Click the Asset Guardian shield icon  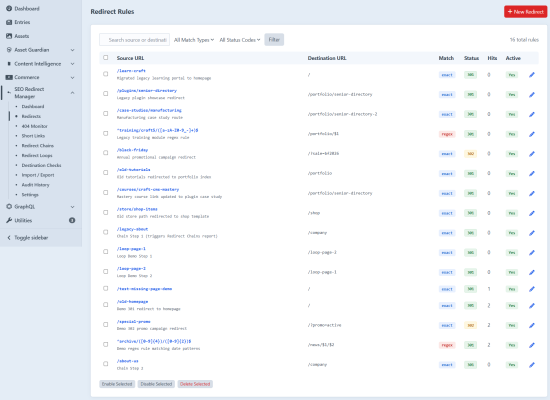pos(9,50)
